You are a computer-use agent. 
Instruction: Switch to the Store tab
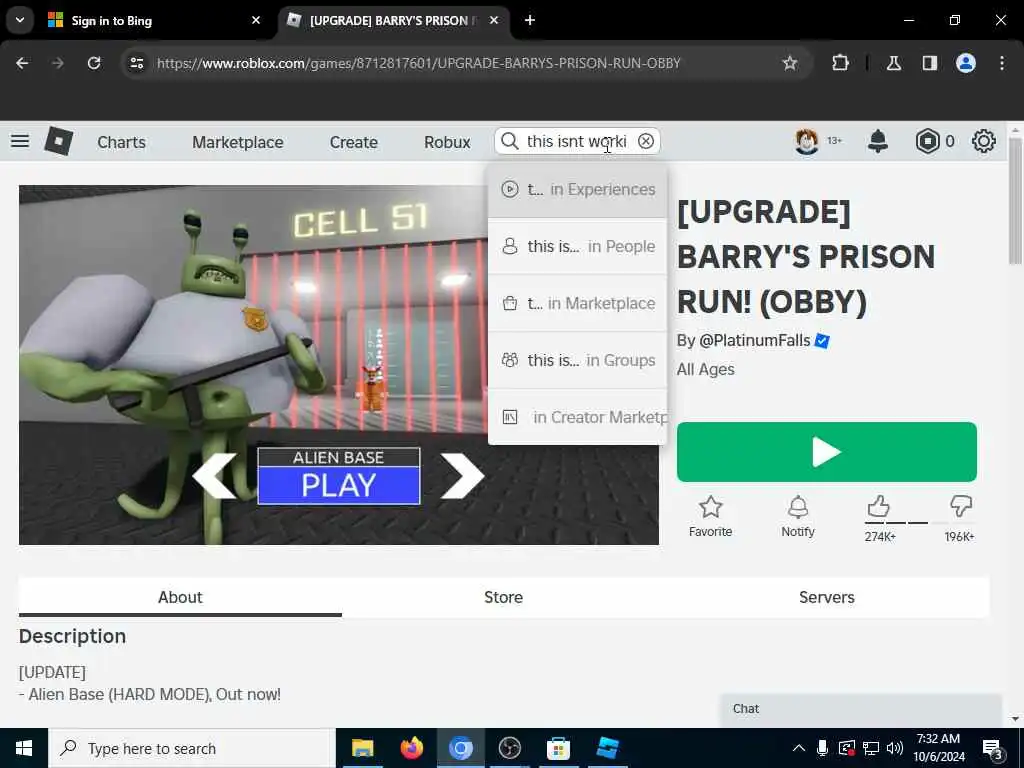click(504, 597)
